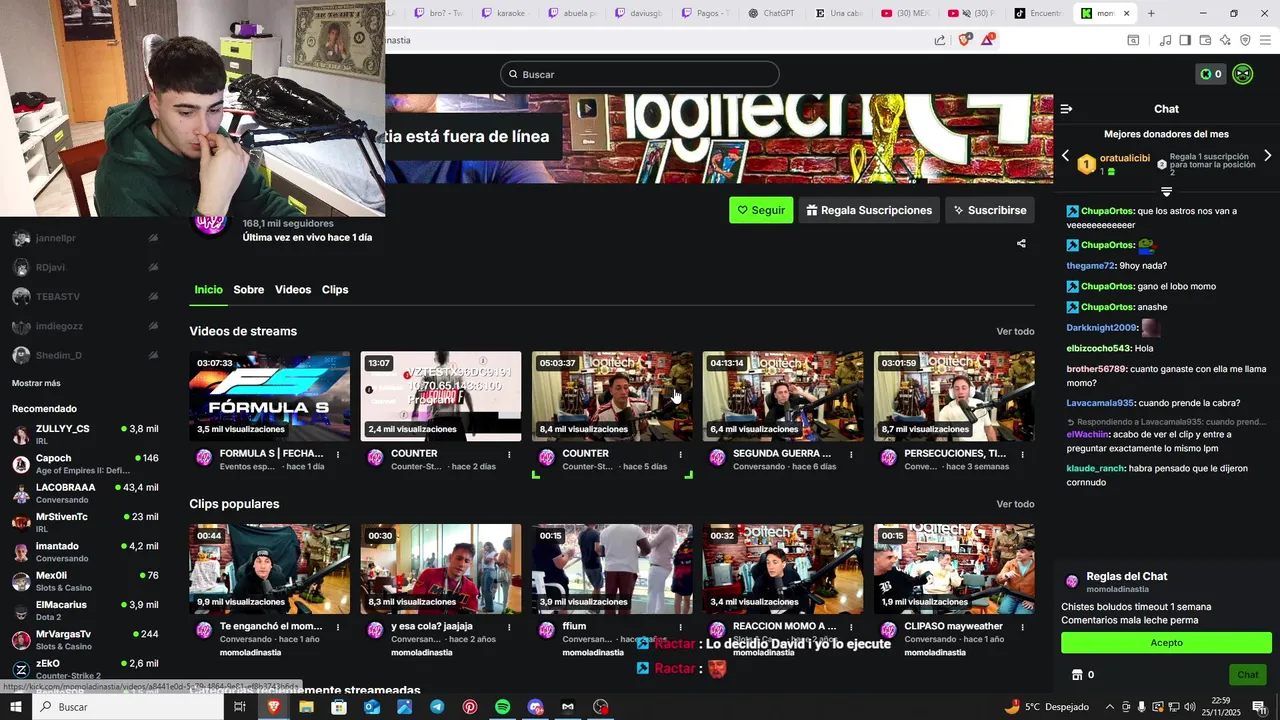Viewport: 1280px width, 720px height.
Task: Click the Windows taskbar search box
Action: pyautogui.click(x=128, y=707)
